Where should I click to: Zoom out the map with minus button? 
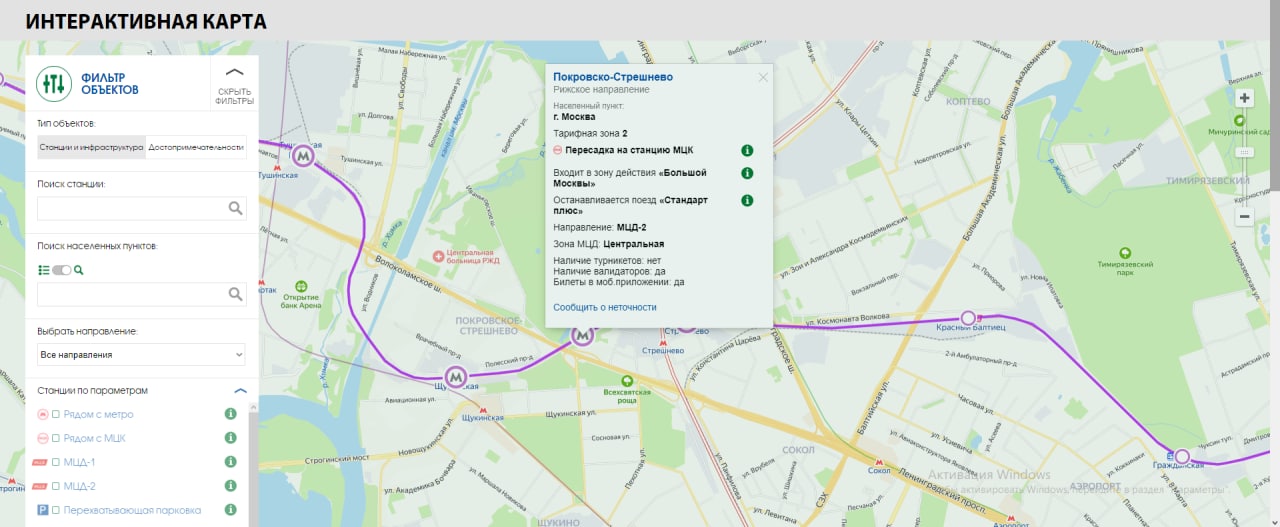coord(1245,216)
